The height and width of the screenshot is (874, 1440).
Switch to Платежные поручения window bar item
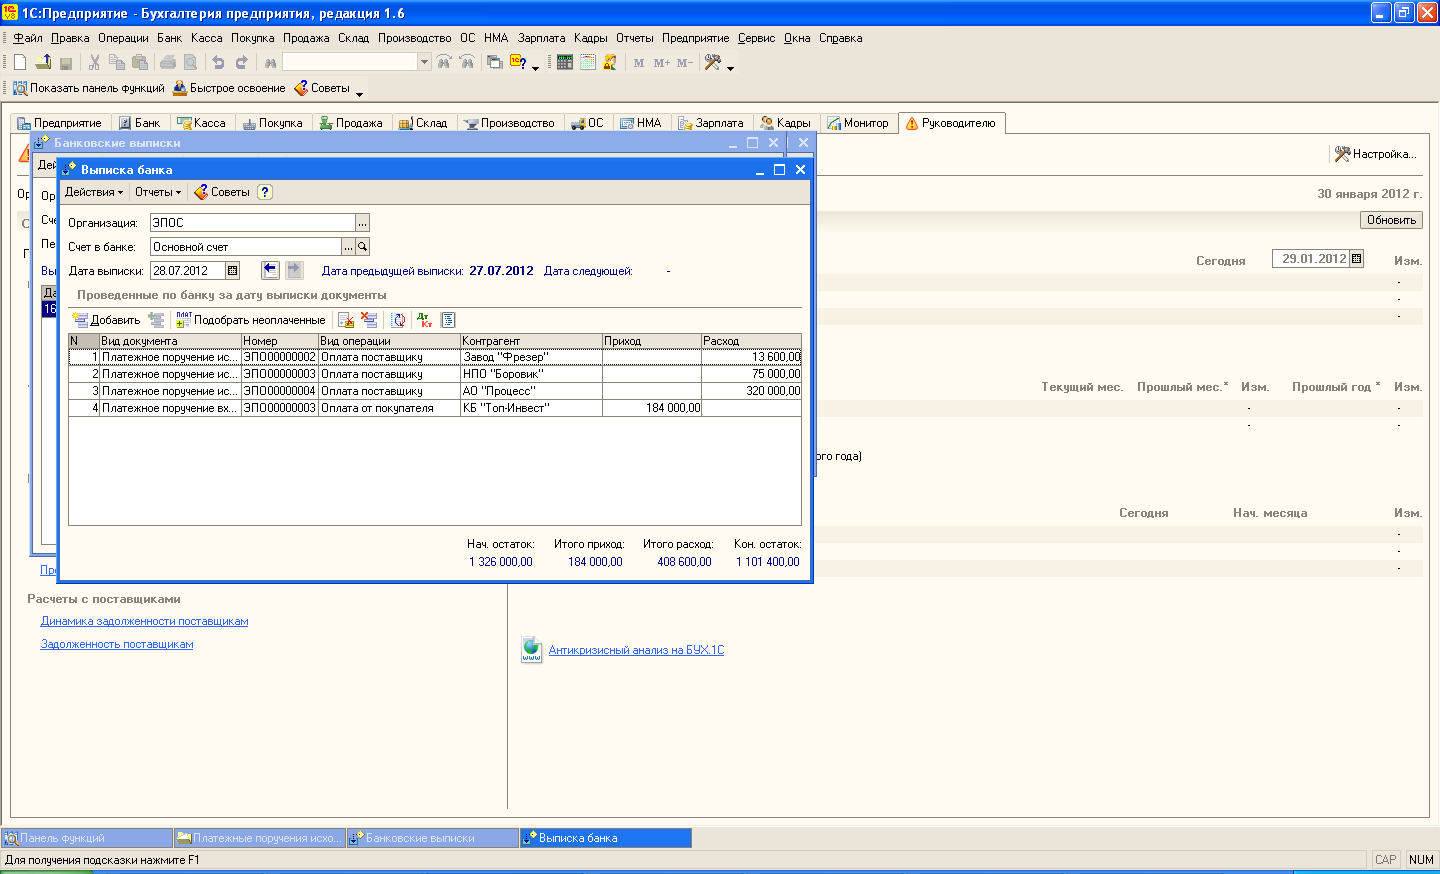click(x=259, y=838)
